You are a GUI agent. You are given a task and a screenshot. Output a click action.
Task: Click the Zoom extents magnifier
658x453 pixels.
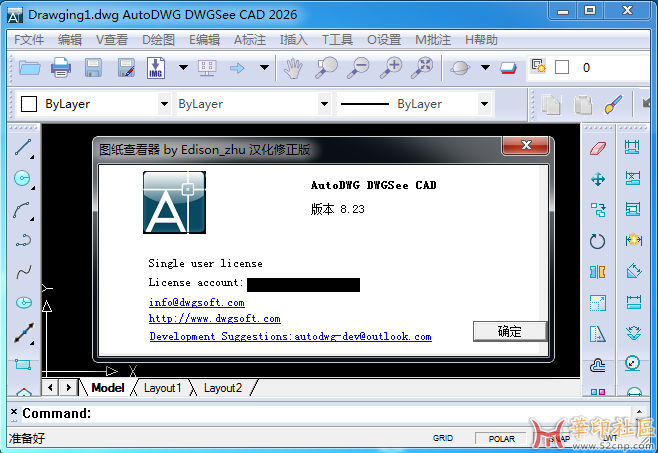[422, 68]
